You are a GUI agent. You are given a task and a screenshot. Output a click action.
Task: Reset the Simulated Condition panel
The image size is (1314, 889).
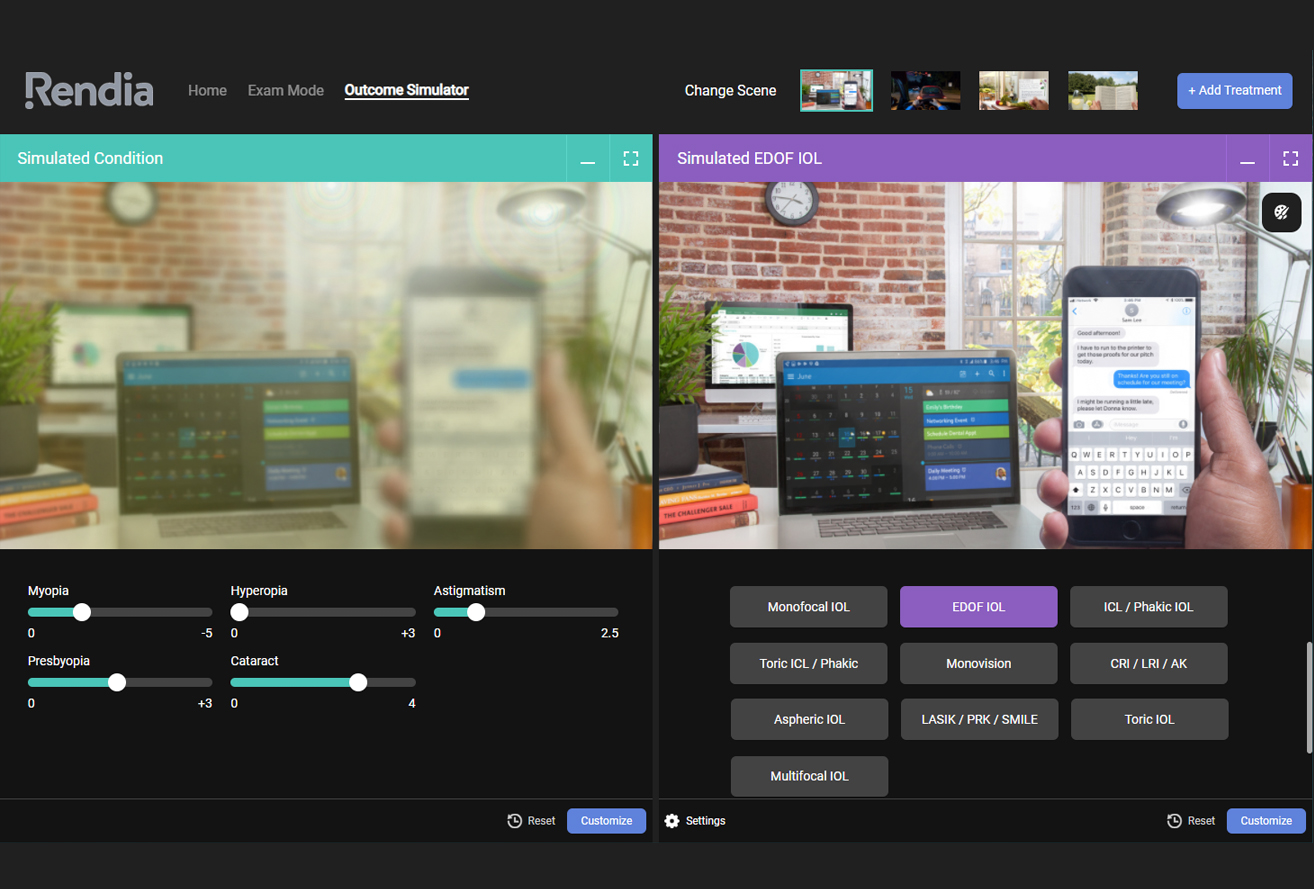coord(531,821)
